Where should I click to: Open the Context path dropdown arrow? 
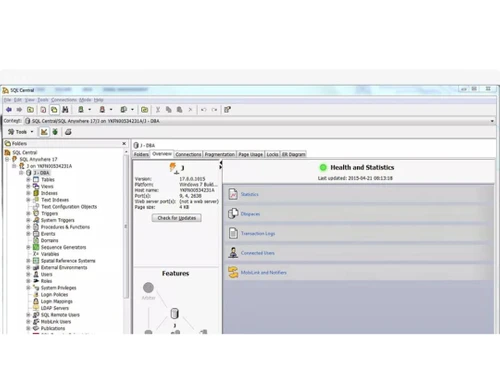pos(492,121)
